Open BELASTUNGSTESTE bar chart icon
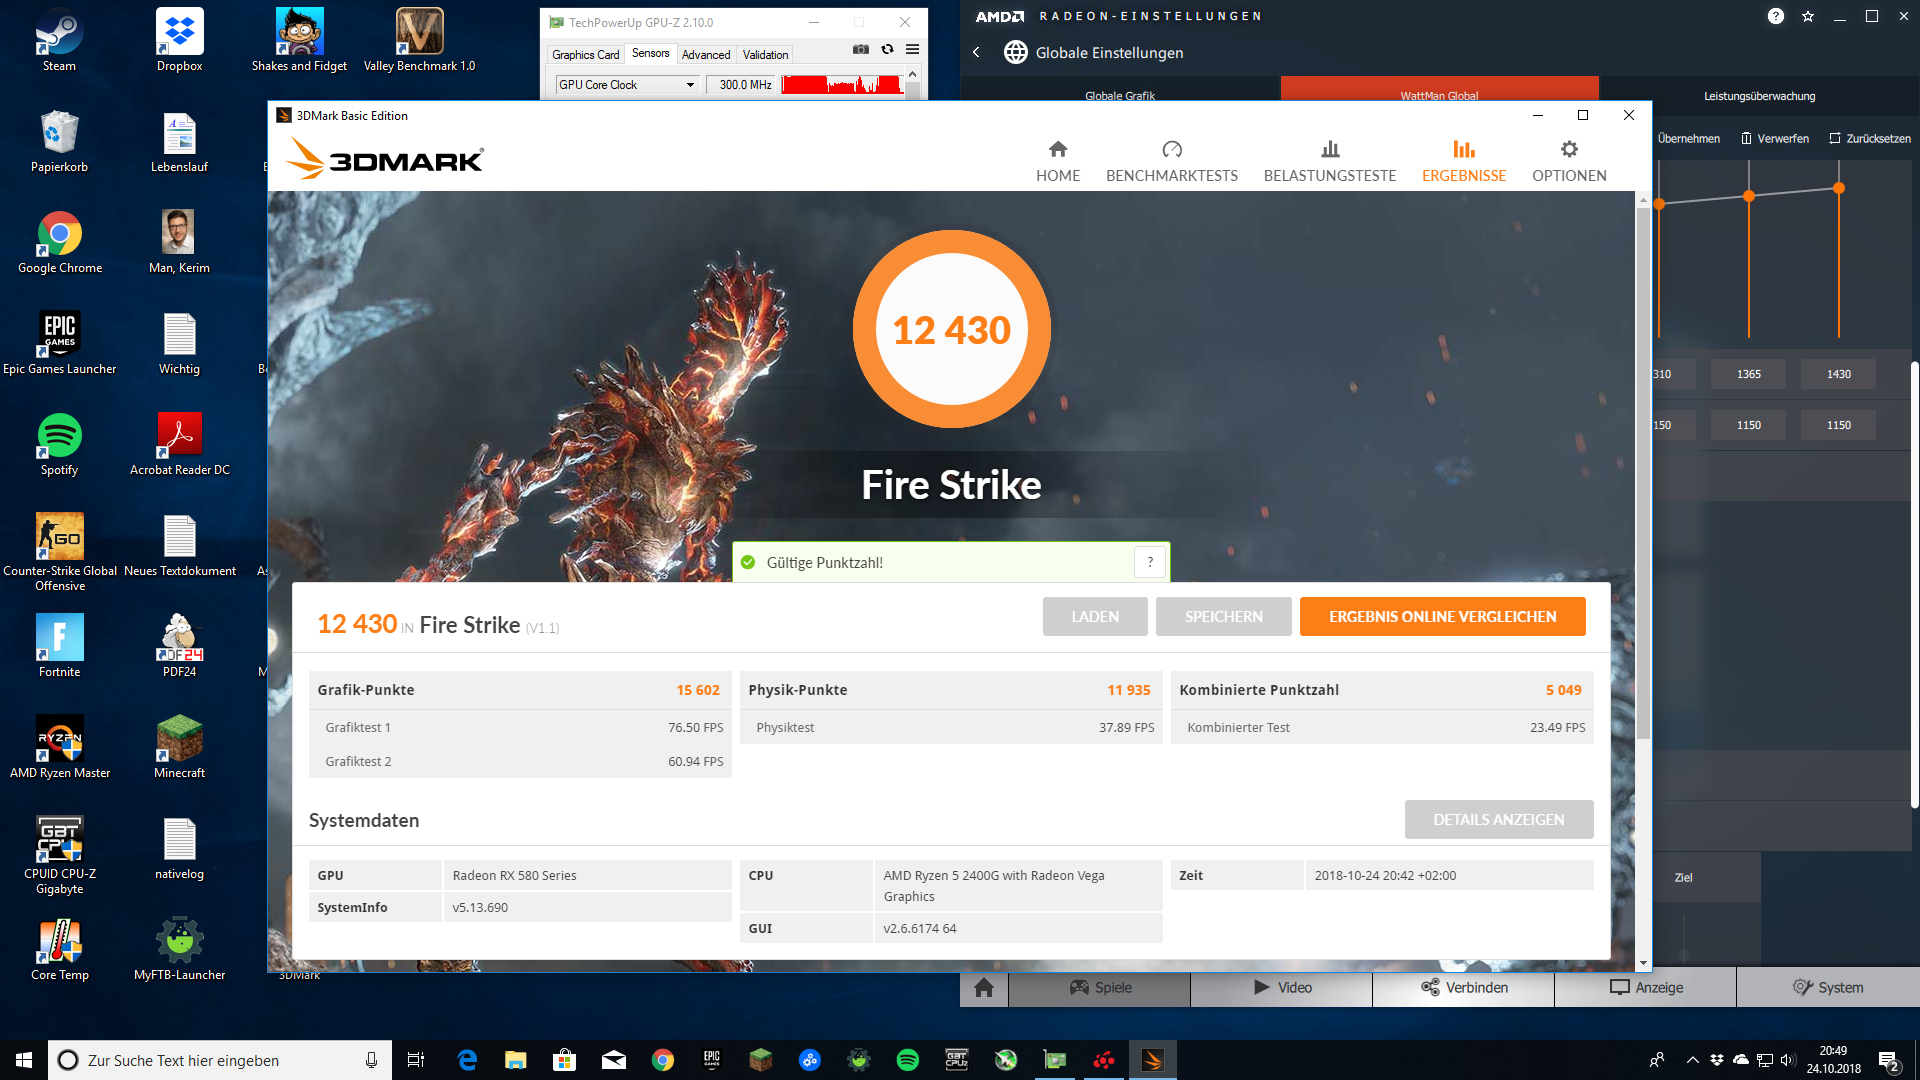 point(1329,150)
